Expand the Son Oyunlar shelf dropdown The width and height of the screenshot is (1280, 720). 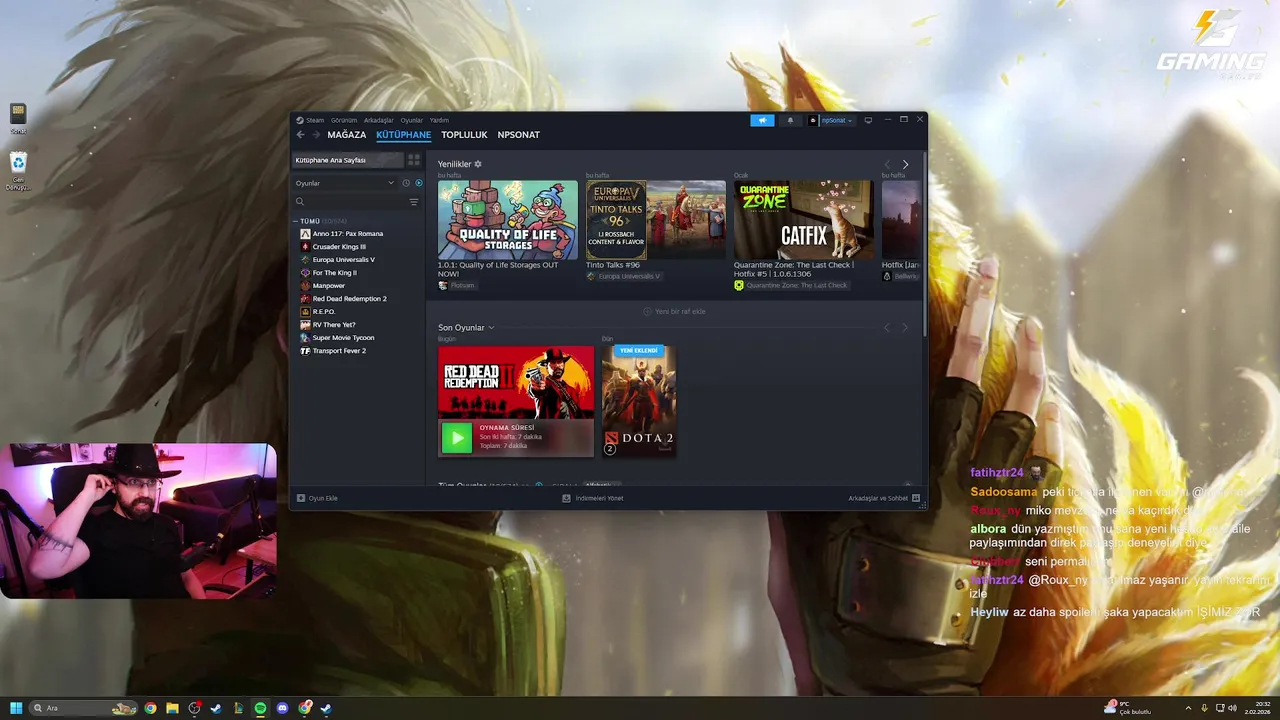(491, 328)
